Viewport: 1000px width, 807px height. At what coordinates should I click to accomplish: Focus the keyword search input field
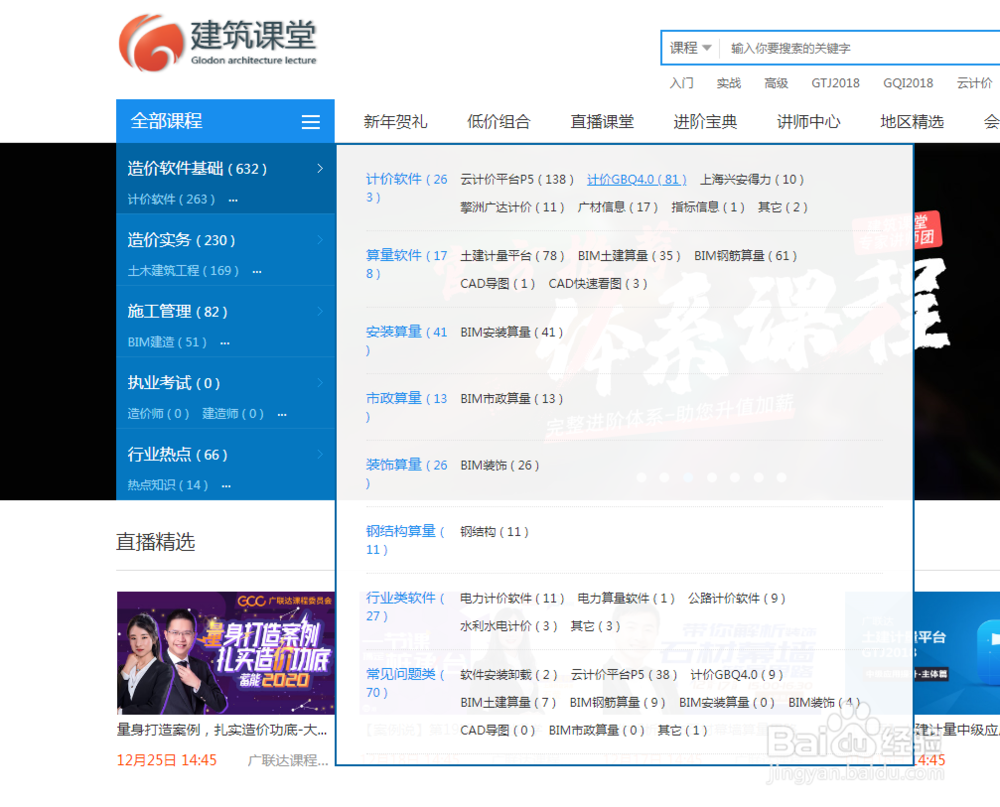pos(861,48)
